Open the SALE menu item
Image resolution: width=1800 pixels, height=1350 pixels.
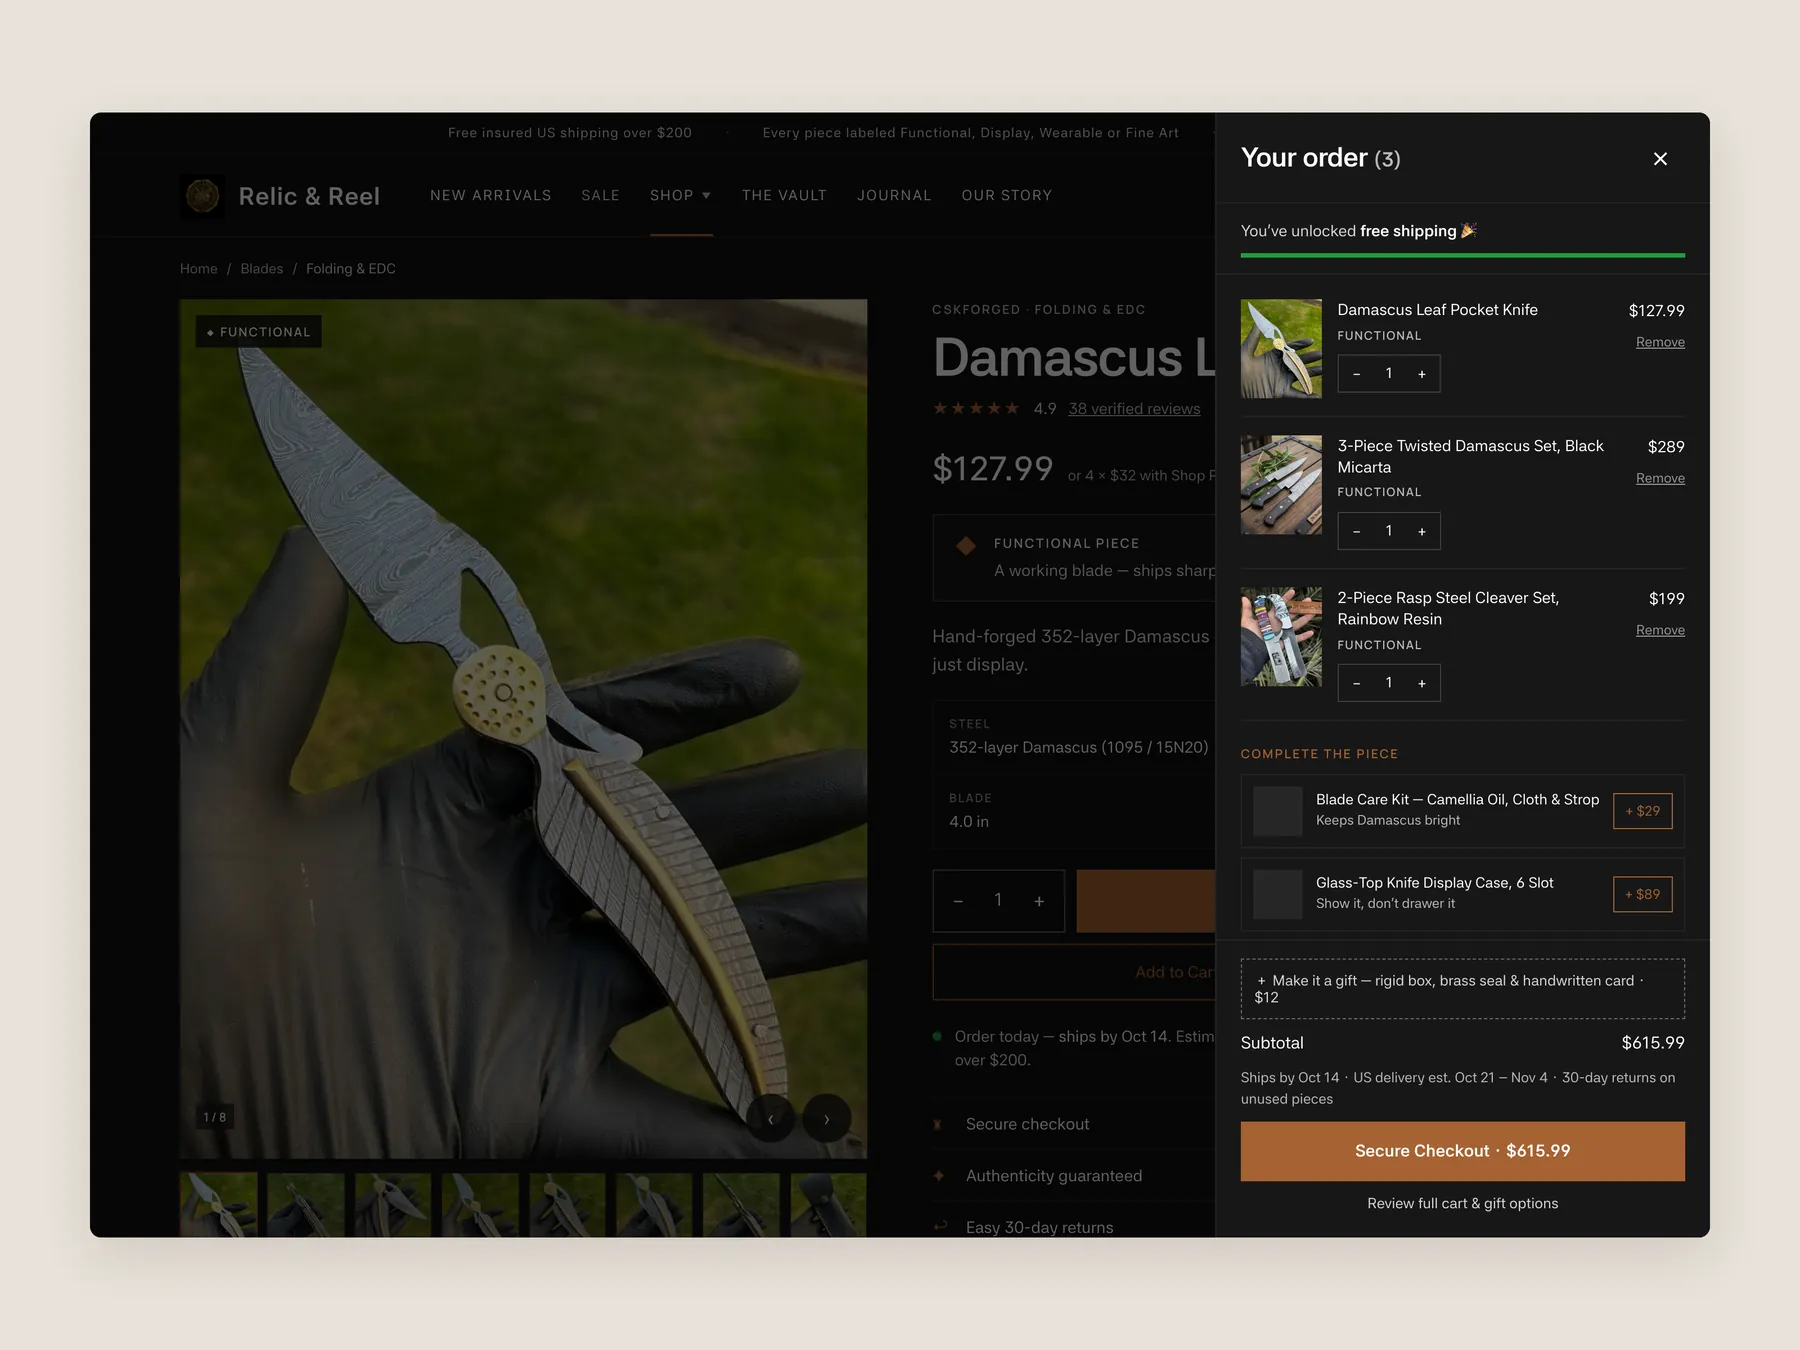(x=600, y=195)
